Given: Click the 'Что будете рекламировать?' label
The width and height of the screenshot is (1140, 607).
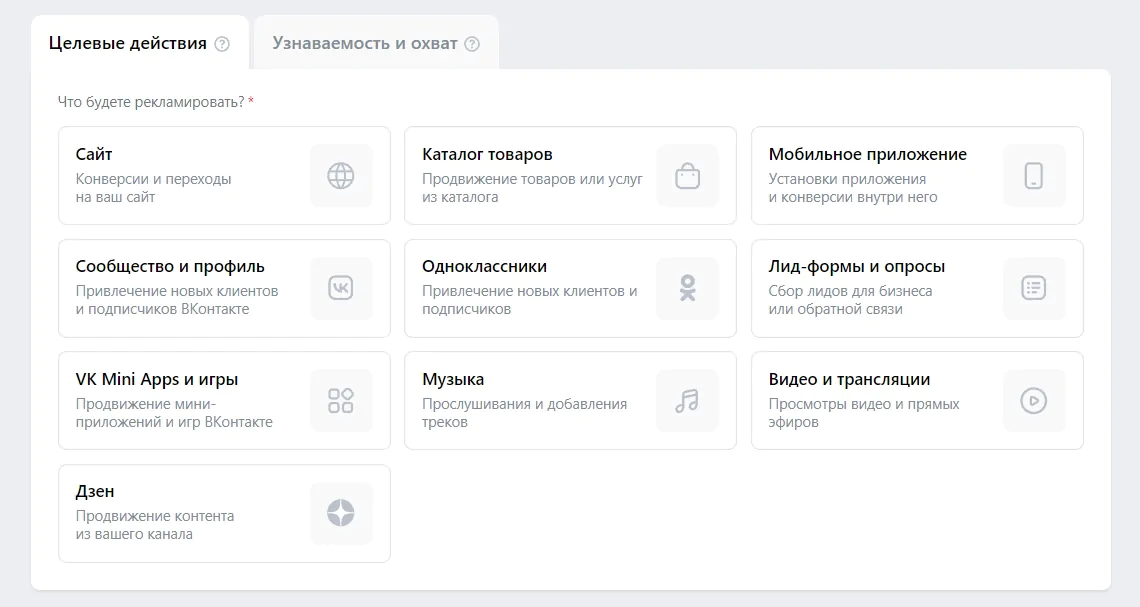Looking at the screenshot, I should [150, 102].
